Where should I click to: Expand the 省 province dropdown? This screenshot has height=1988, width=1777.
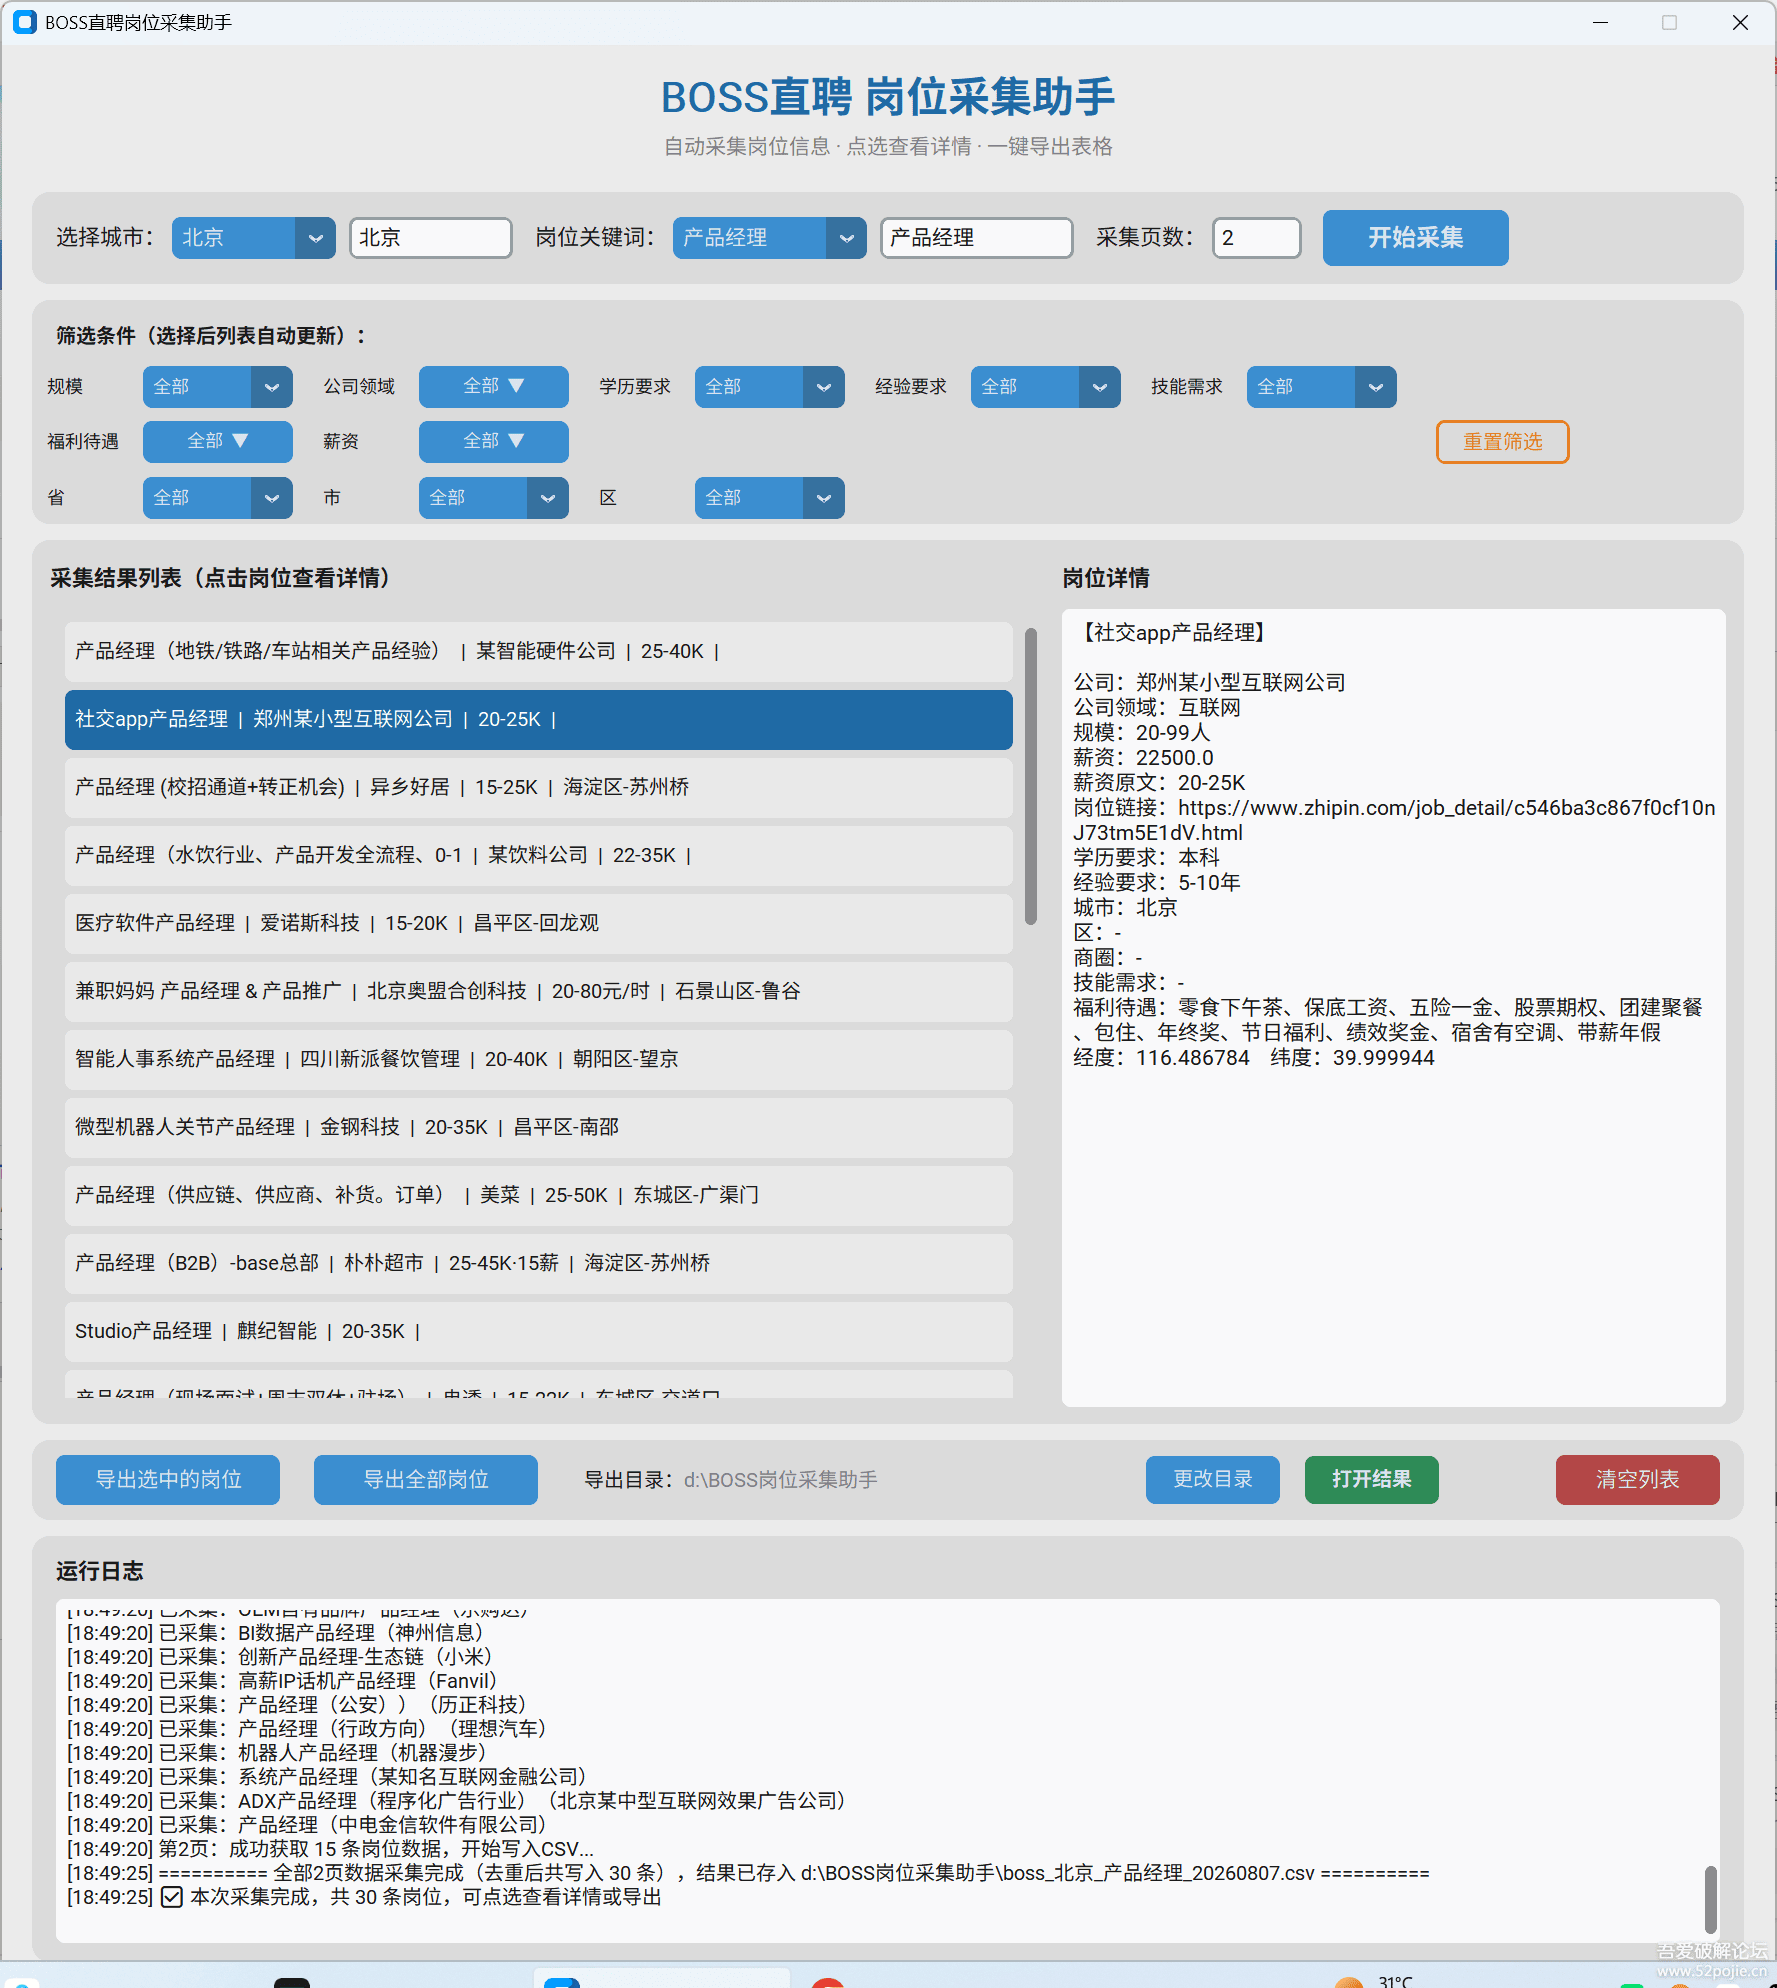pos(217,498)
